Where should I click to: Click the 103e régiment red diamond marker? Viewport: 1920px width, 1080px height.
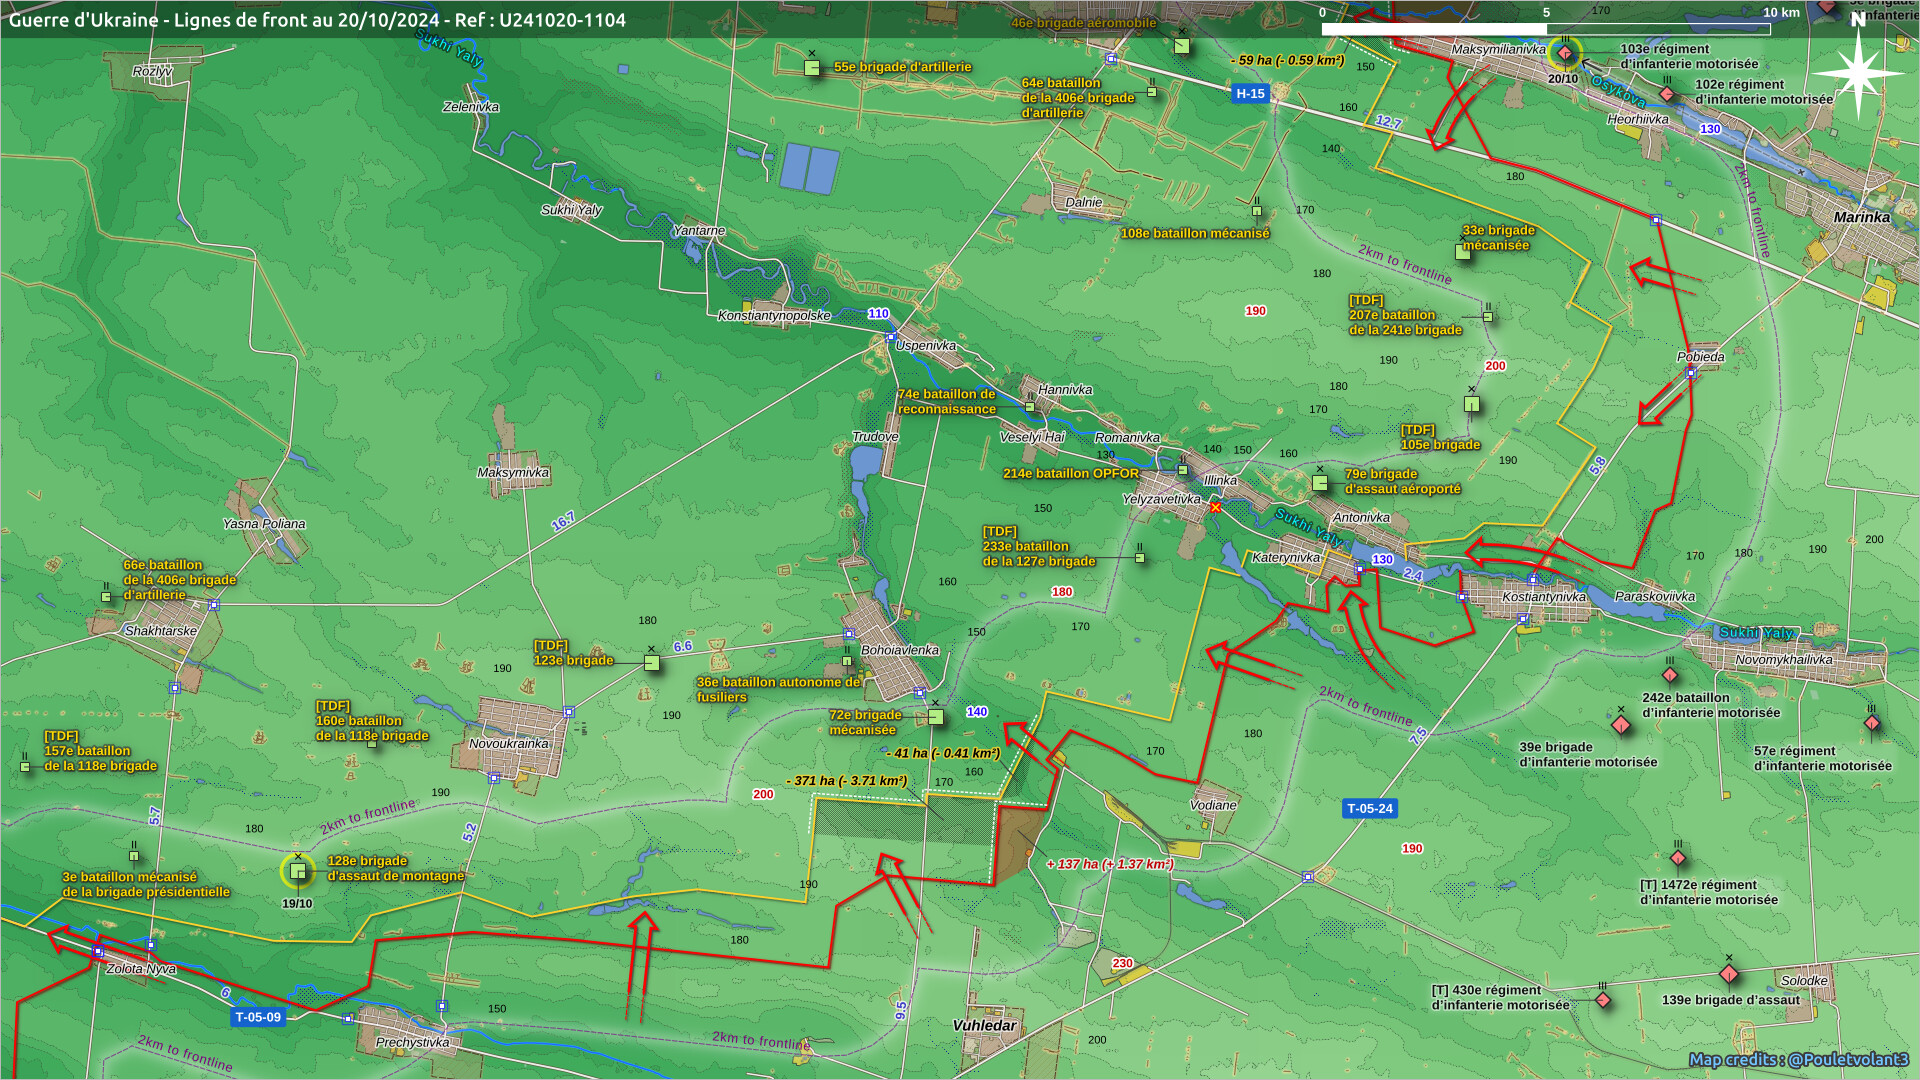click(x=1565, y=53)
